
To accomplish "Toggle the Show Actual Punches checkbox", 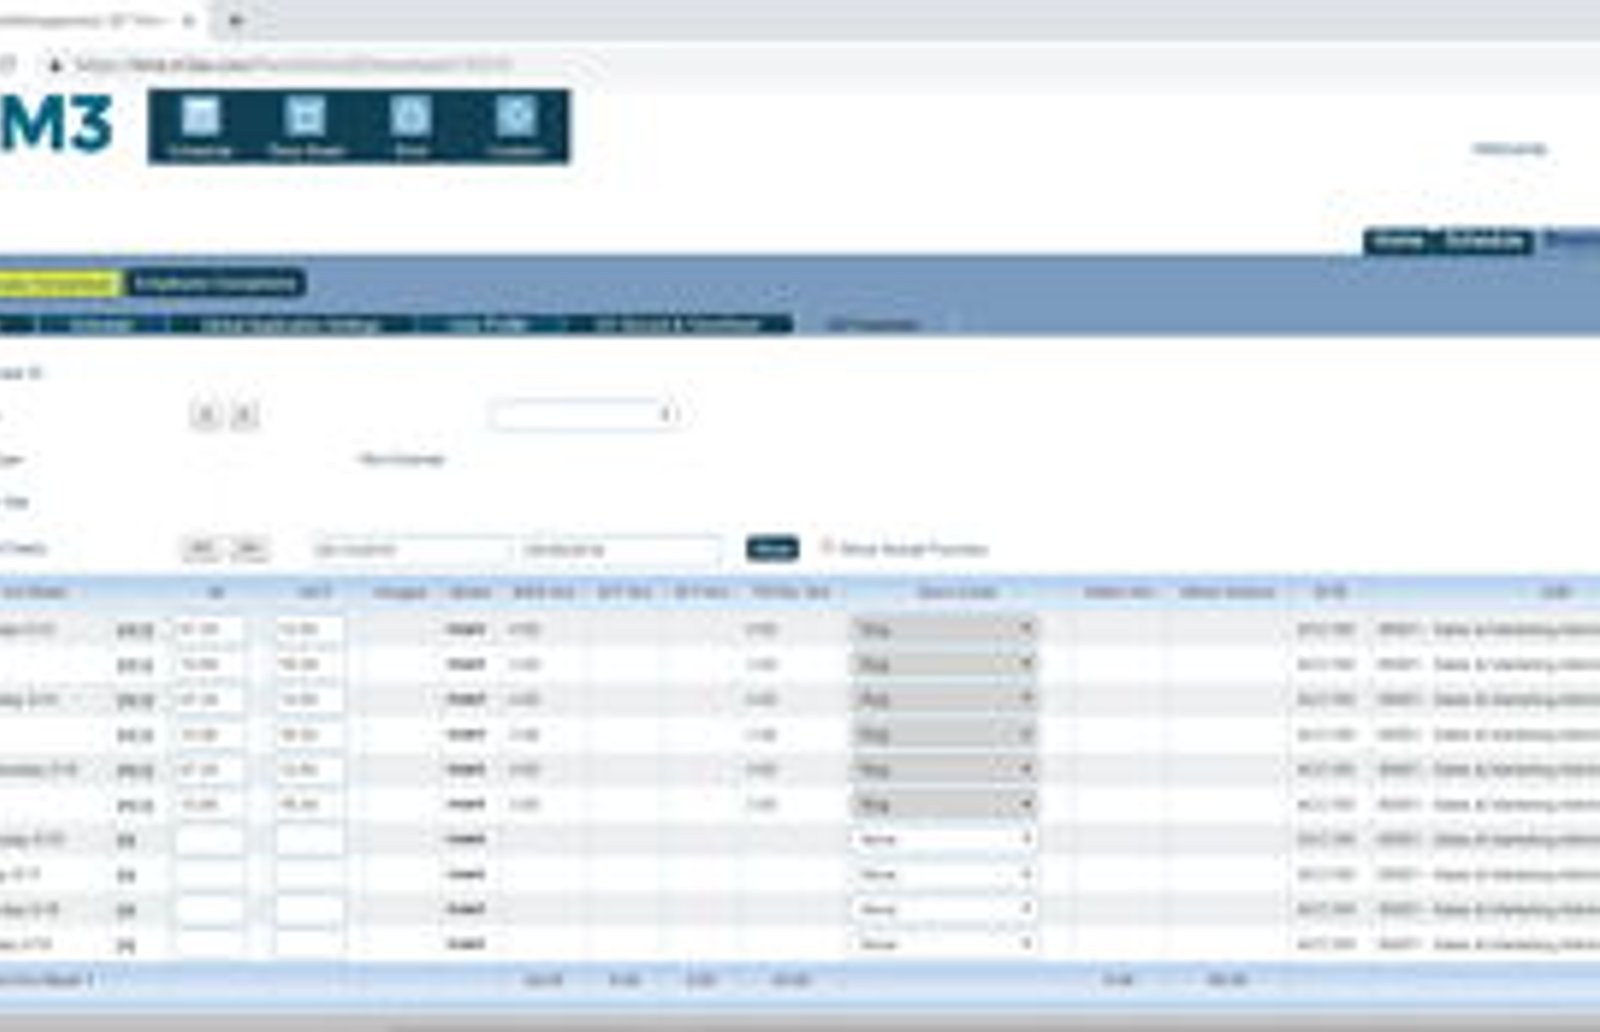I will pos(827,547).
